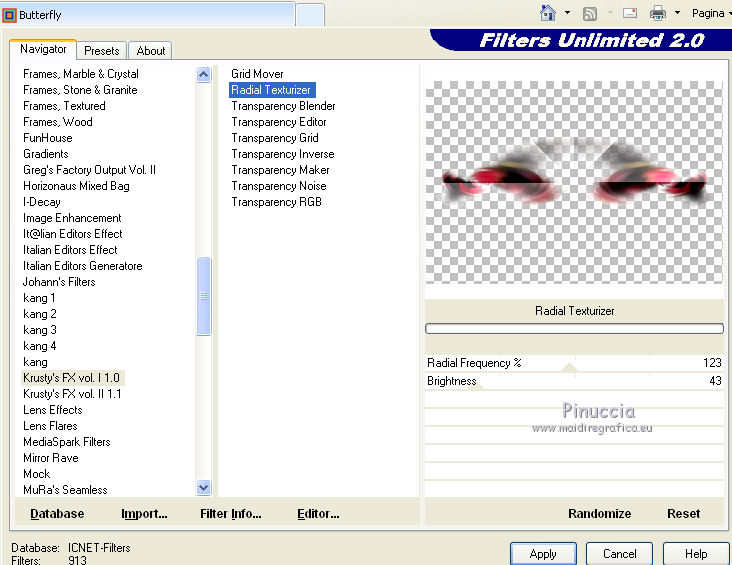Select Frames, Stone & Granite category
Image resolution: width=732 pixels, height=565 pixels.
pos(80,90)
